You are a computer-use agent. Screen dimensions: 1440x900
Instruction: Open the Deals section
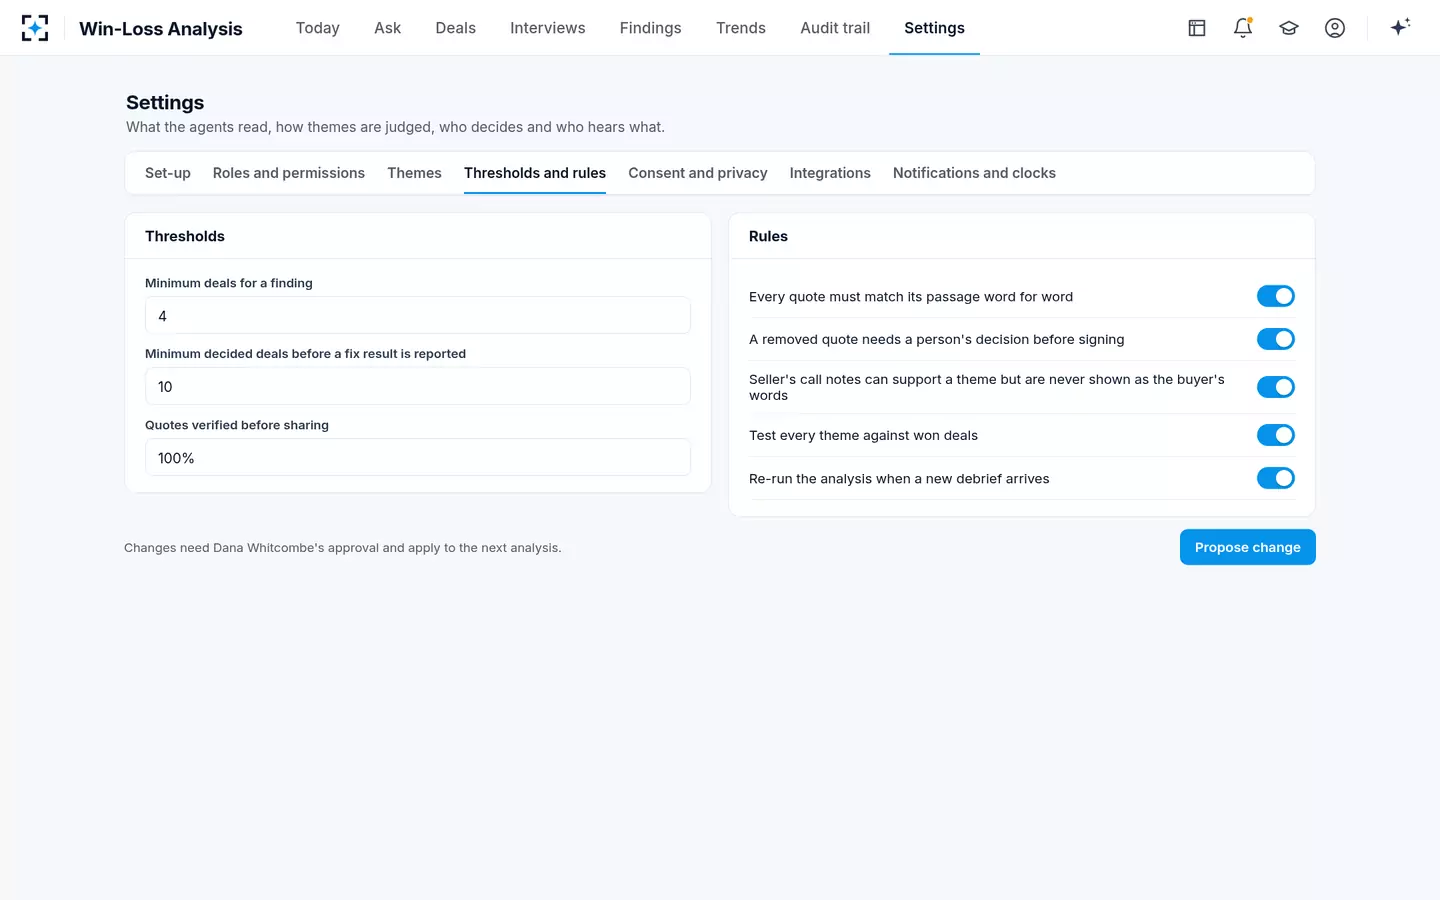(456, 28)
